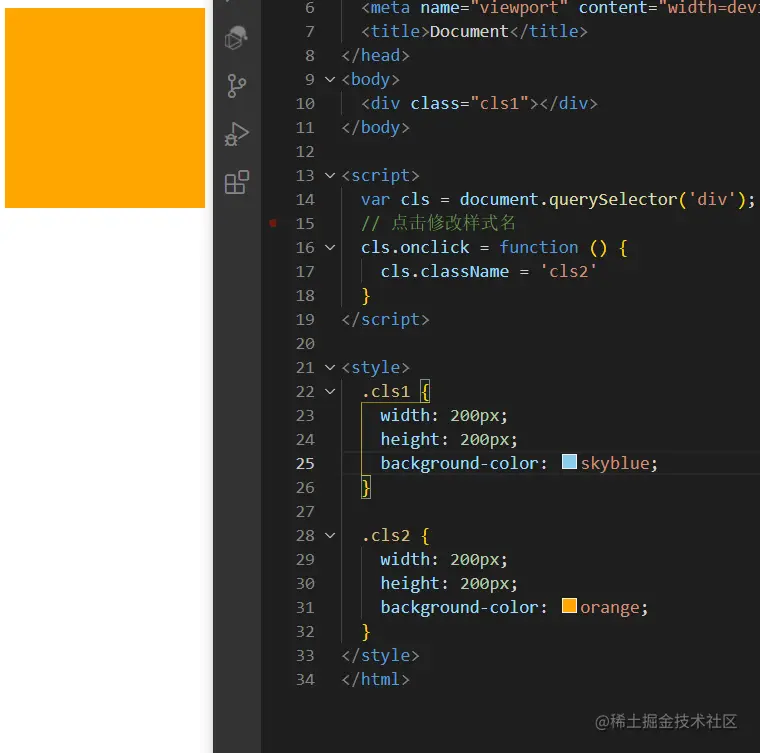Open the skyblue color swatch picker
Screen dimensions: 760x753
(x=569, y=461)
